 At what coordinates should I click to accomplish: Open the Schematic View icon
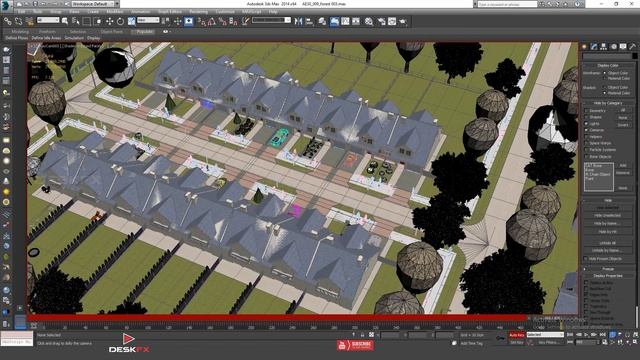356,21
